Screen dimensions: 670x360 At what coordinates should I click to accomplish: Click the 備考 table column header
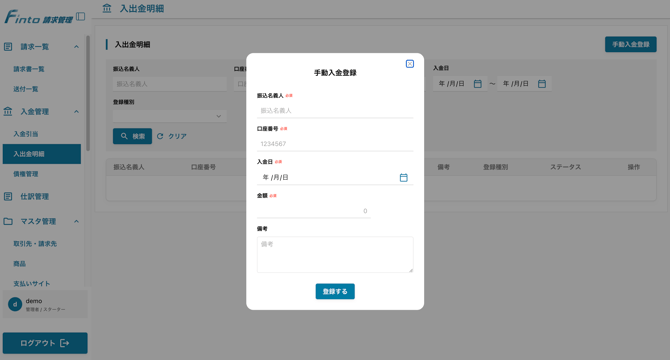444,167
